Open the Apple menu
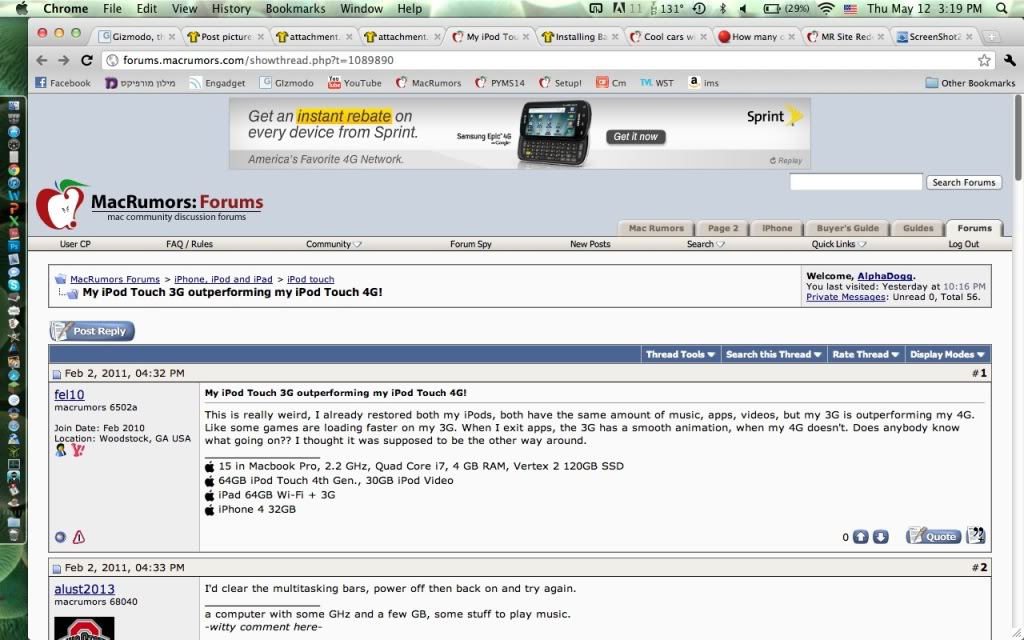Image resolution: width=1024 pixels, height=640 pixels. click(x=22, y=8)
